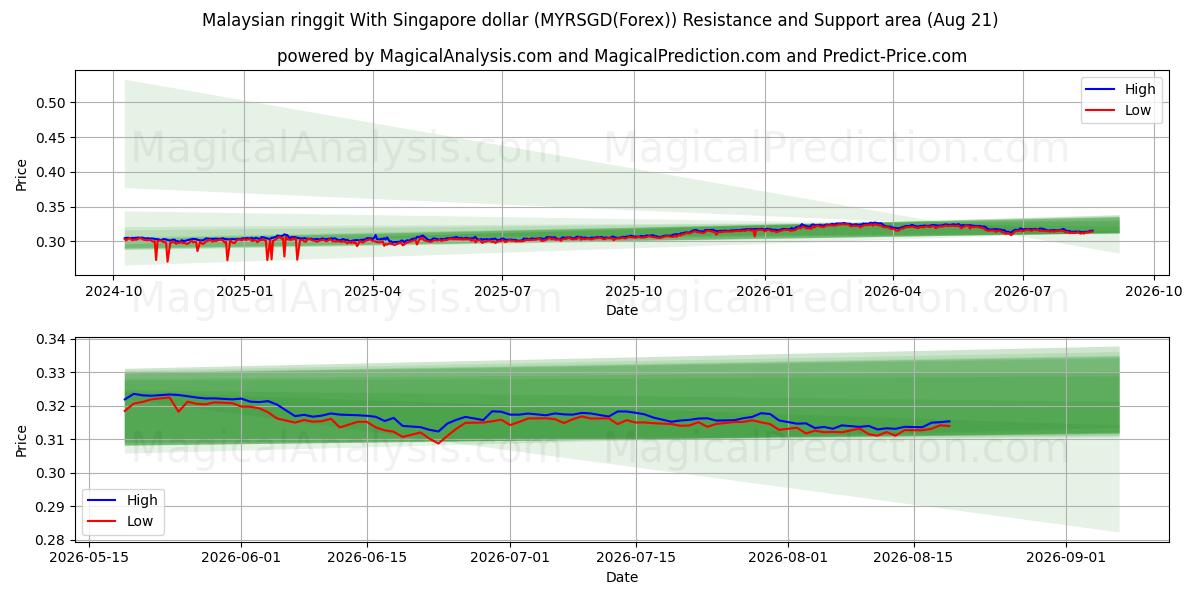Click the 0.29 tick on the bottom chart's price axis
This screenshot has width=1200, height=600.
[x=52, y=507]
